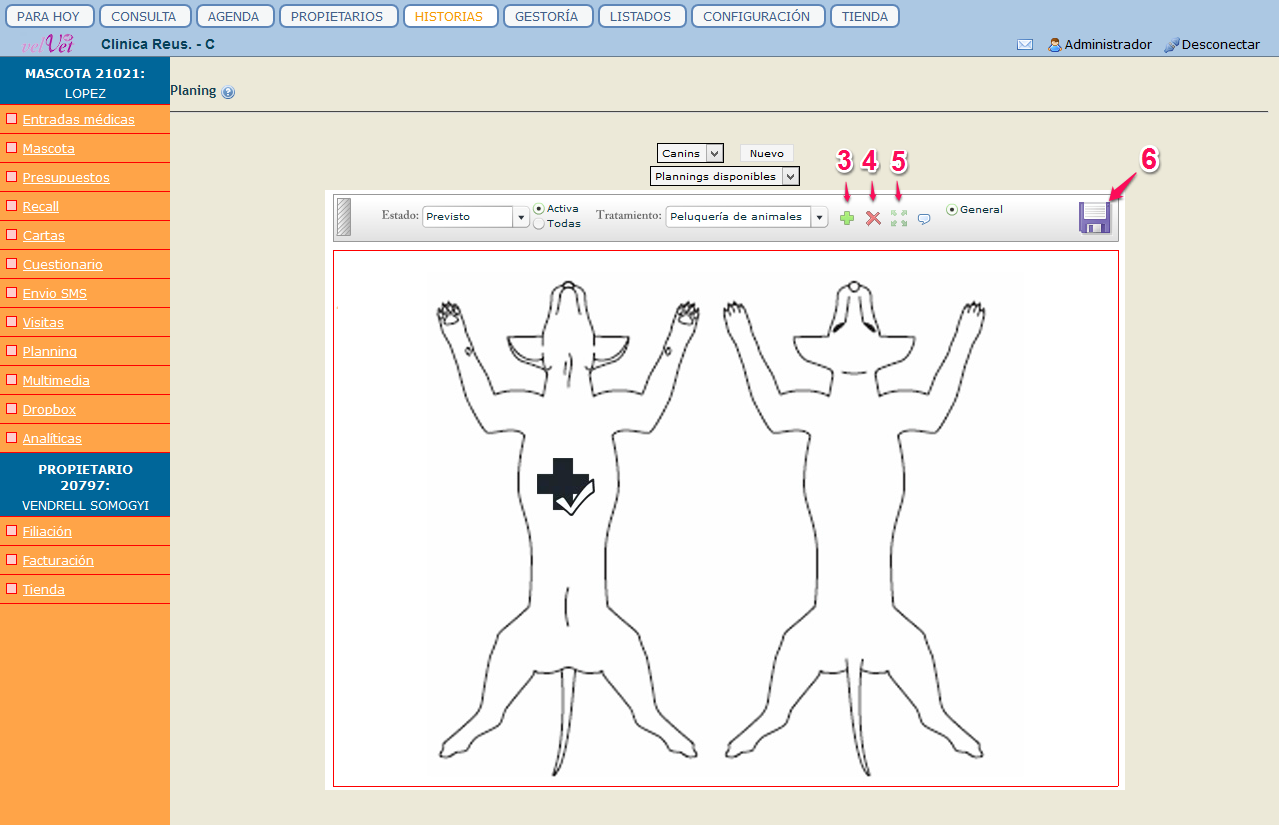This screenshot has height=825, width=1279.
Task: Click the speech bubble comment icon
Action: click(924, 219)
